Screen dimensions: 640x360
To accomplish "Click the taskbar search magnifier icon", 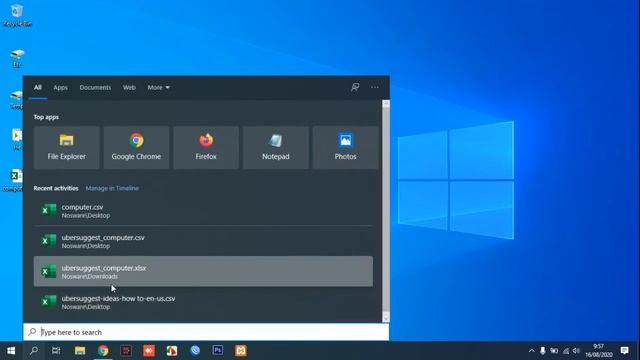I will (x=34, y=351).
